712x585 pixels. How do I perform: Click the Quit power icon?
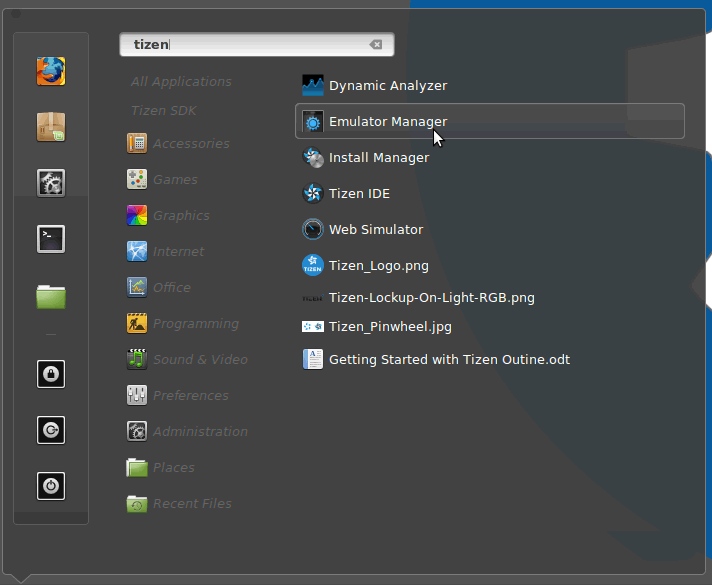pyautogui.click(x=51, y=486)
